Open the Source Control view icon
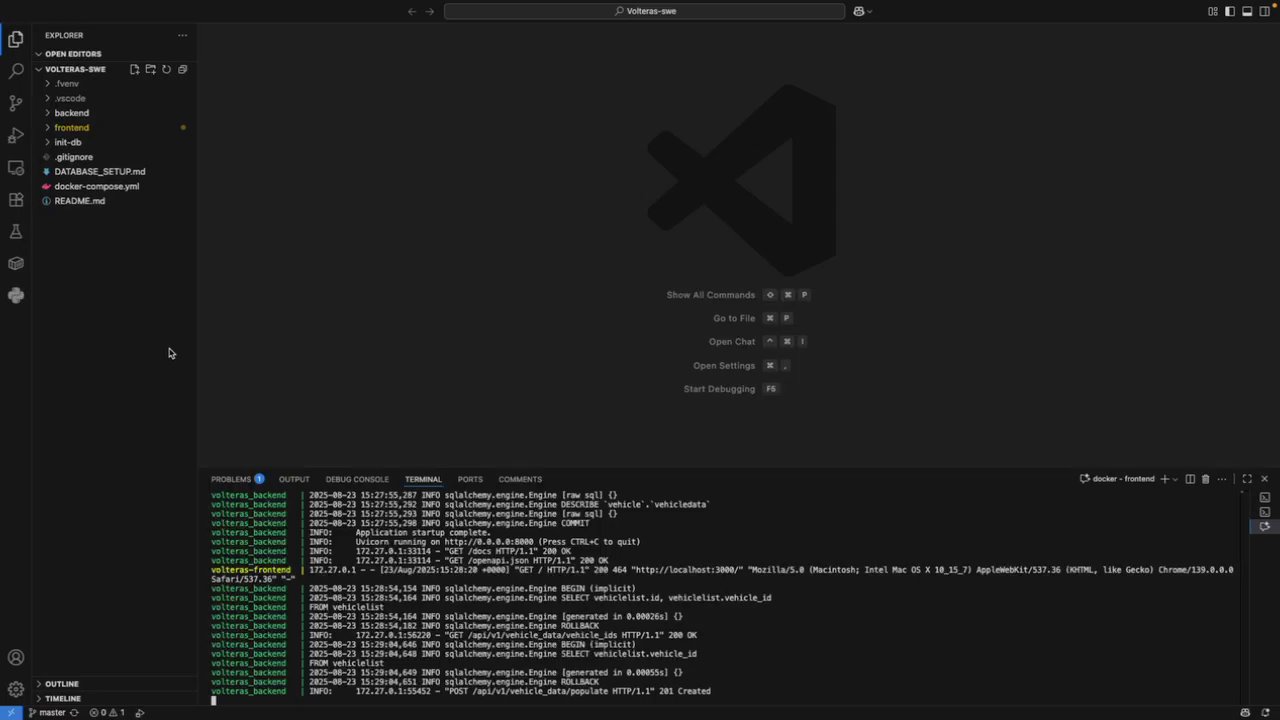 click(x=15, y=103)
